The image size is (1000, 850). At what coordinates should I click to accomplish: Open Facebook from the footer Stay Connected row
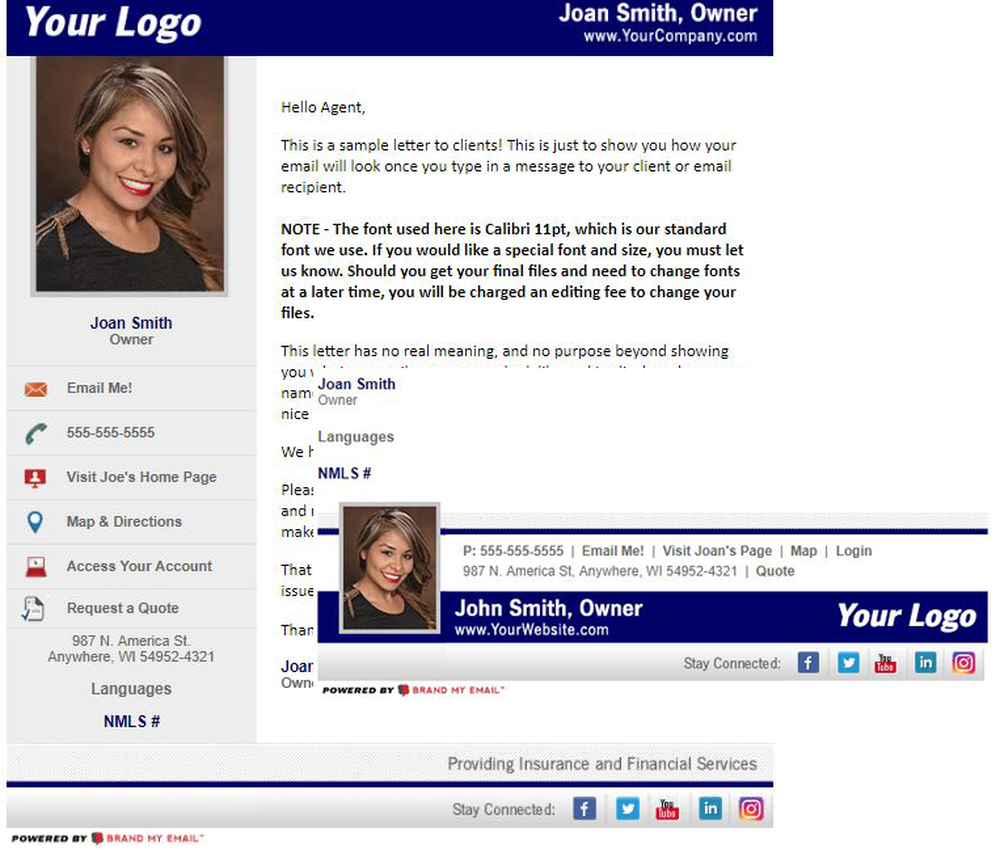584,809
